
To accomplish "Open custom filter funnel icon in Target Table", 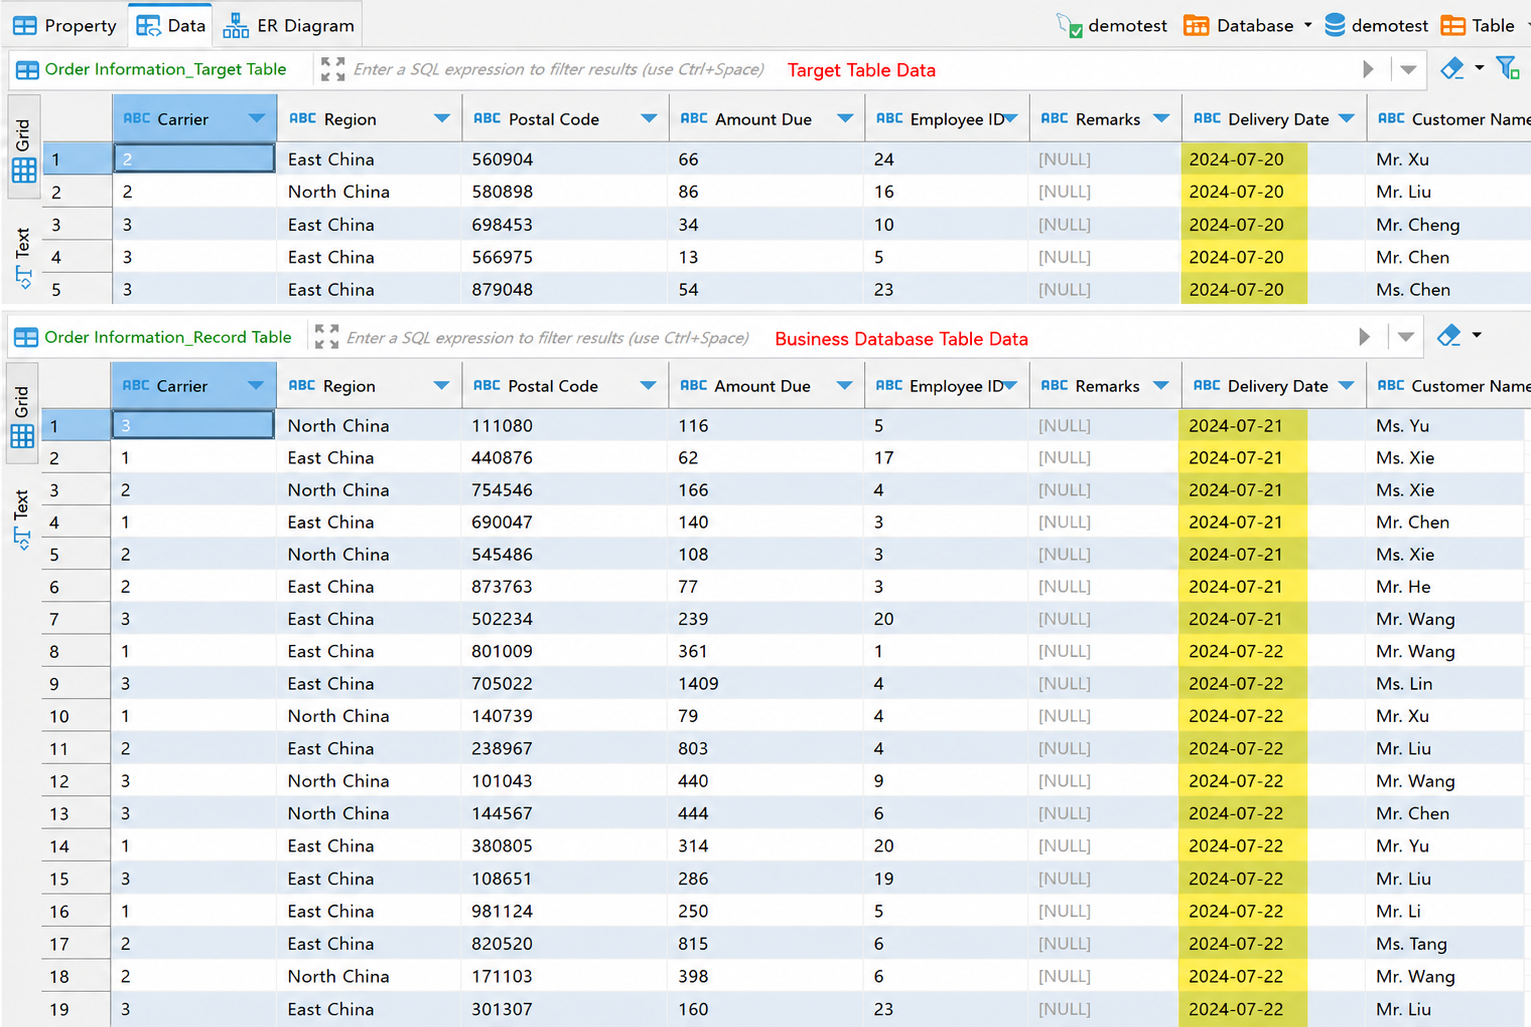I will pos(1508,68).
